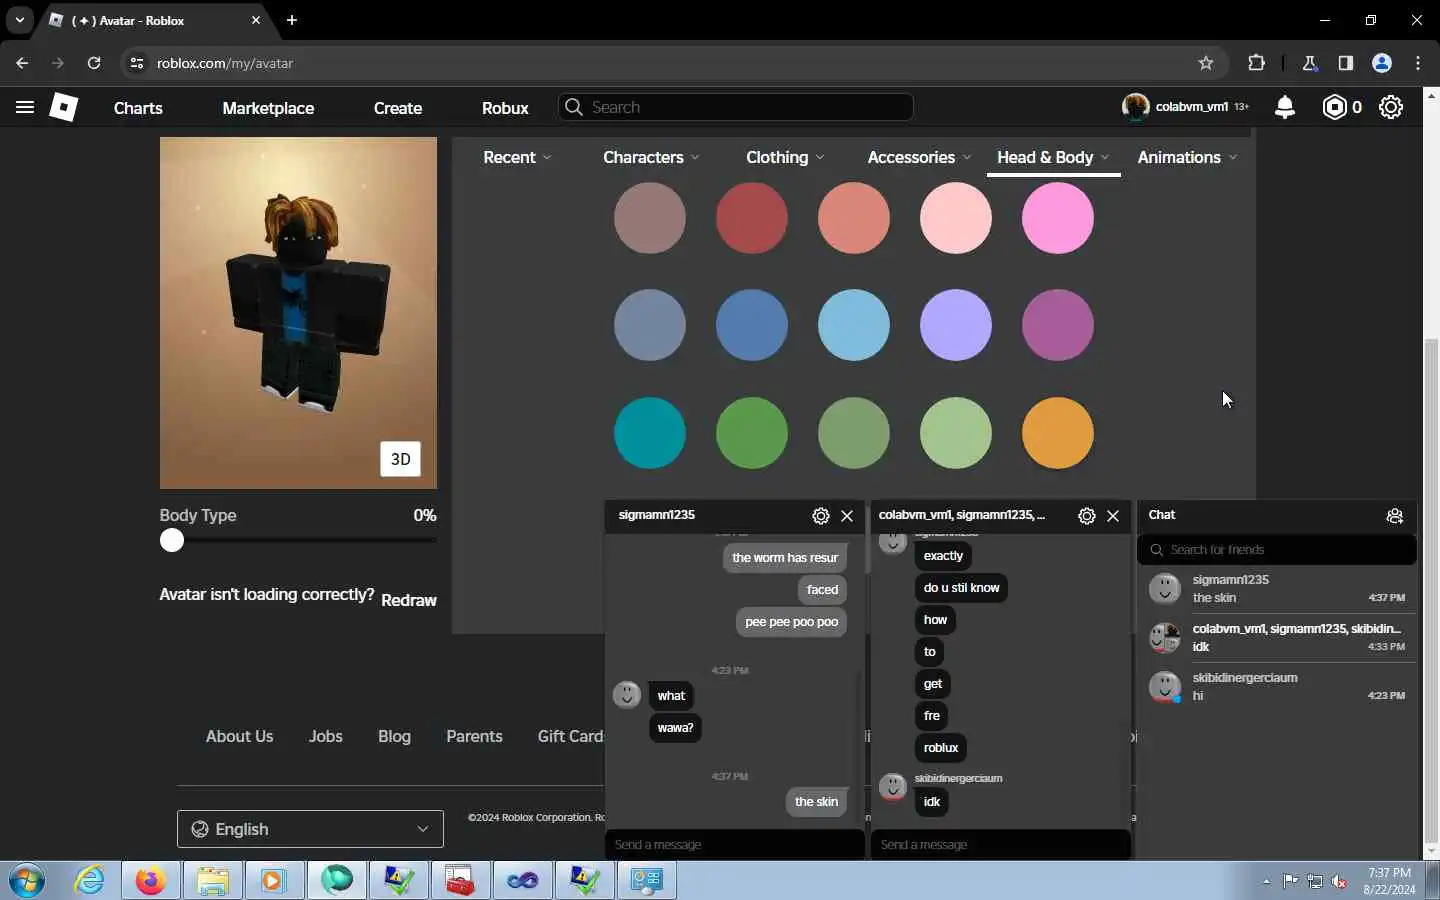Select the orange skin color swatch

point(1058,433)
